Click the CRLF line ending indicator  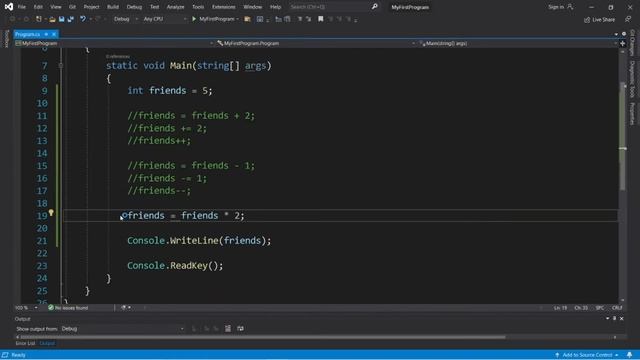pos(617,308)
